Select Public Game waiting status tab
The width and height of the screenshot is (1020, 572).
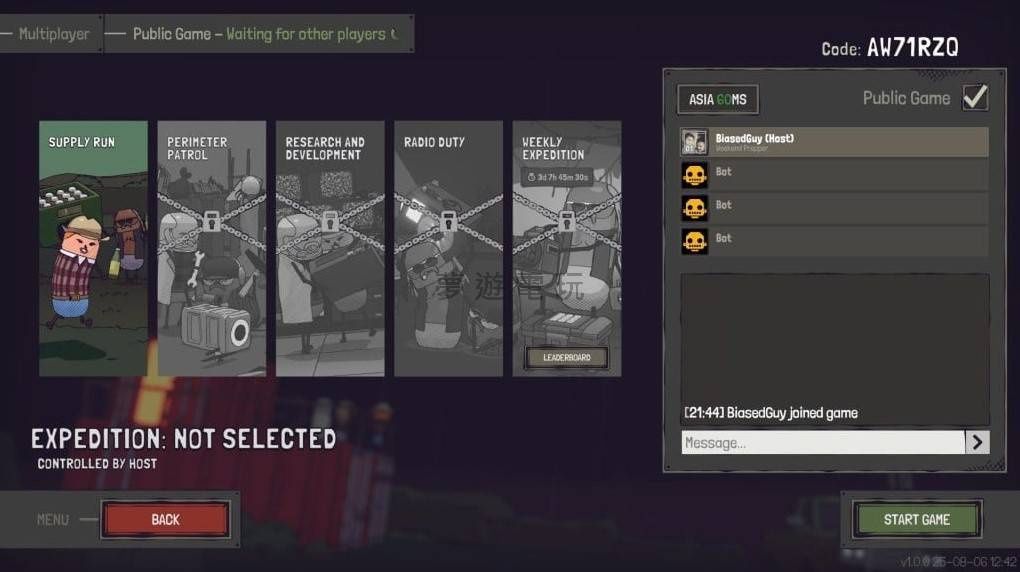pyautogui.click(x=259, y=34)
